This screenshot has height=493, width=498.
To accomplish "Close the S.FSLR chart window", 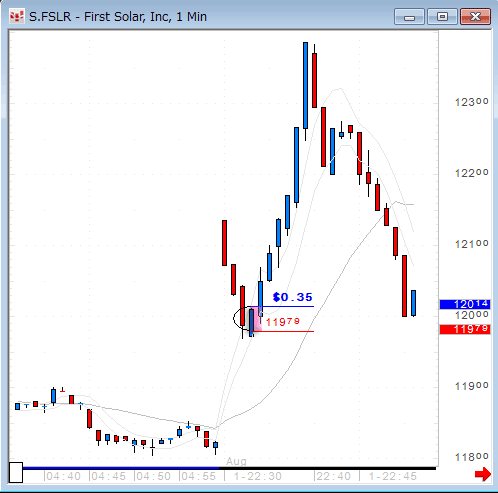I will (x=475, y=17).
